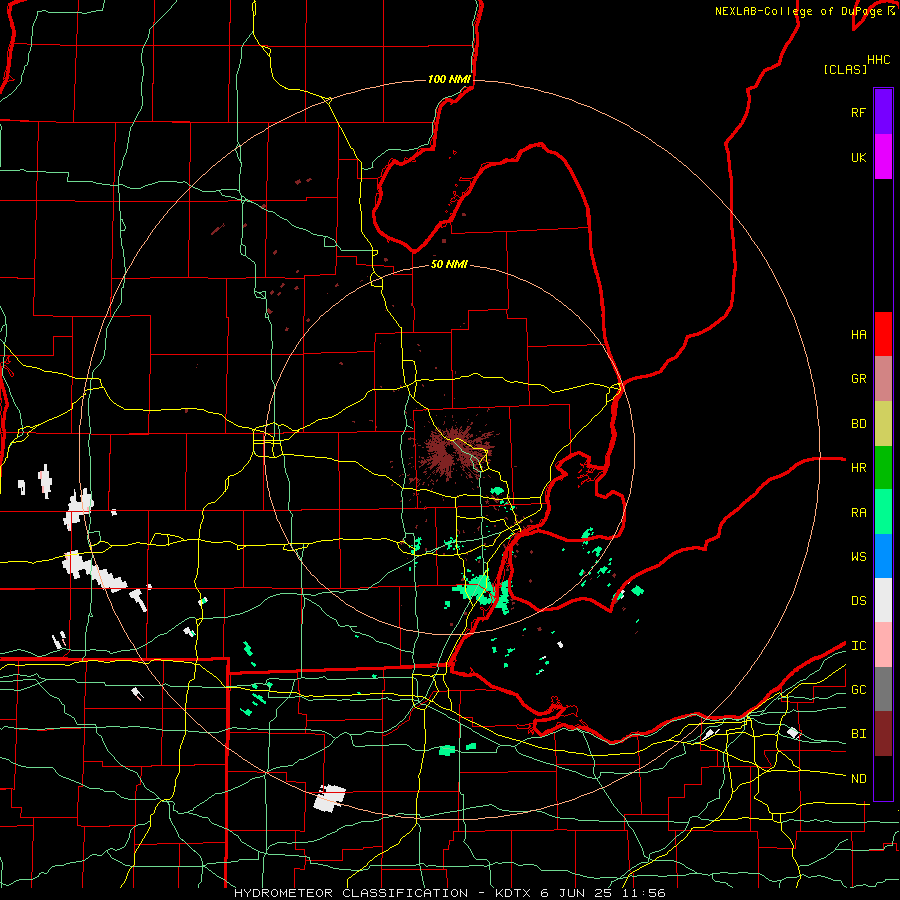Click the 'RA' legend label
Viewport: 900px width, 900px height.
click(x=858, y=512)
